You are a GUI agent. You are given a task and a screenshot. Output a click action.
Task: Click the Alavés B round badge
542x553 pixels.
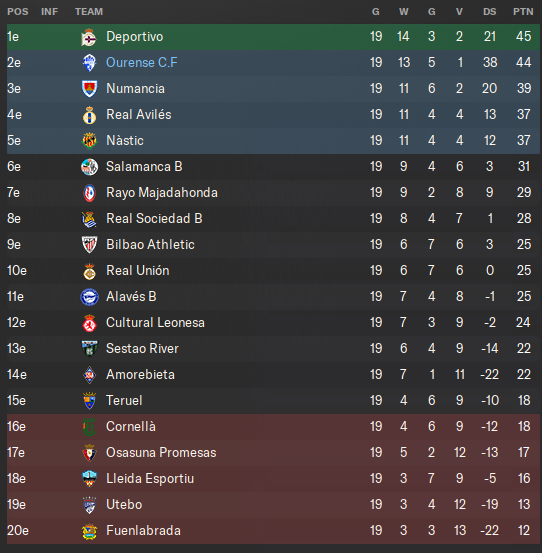89,297
